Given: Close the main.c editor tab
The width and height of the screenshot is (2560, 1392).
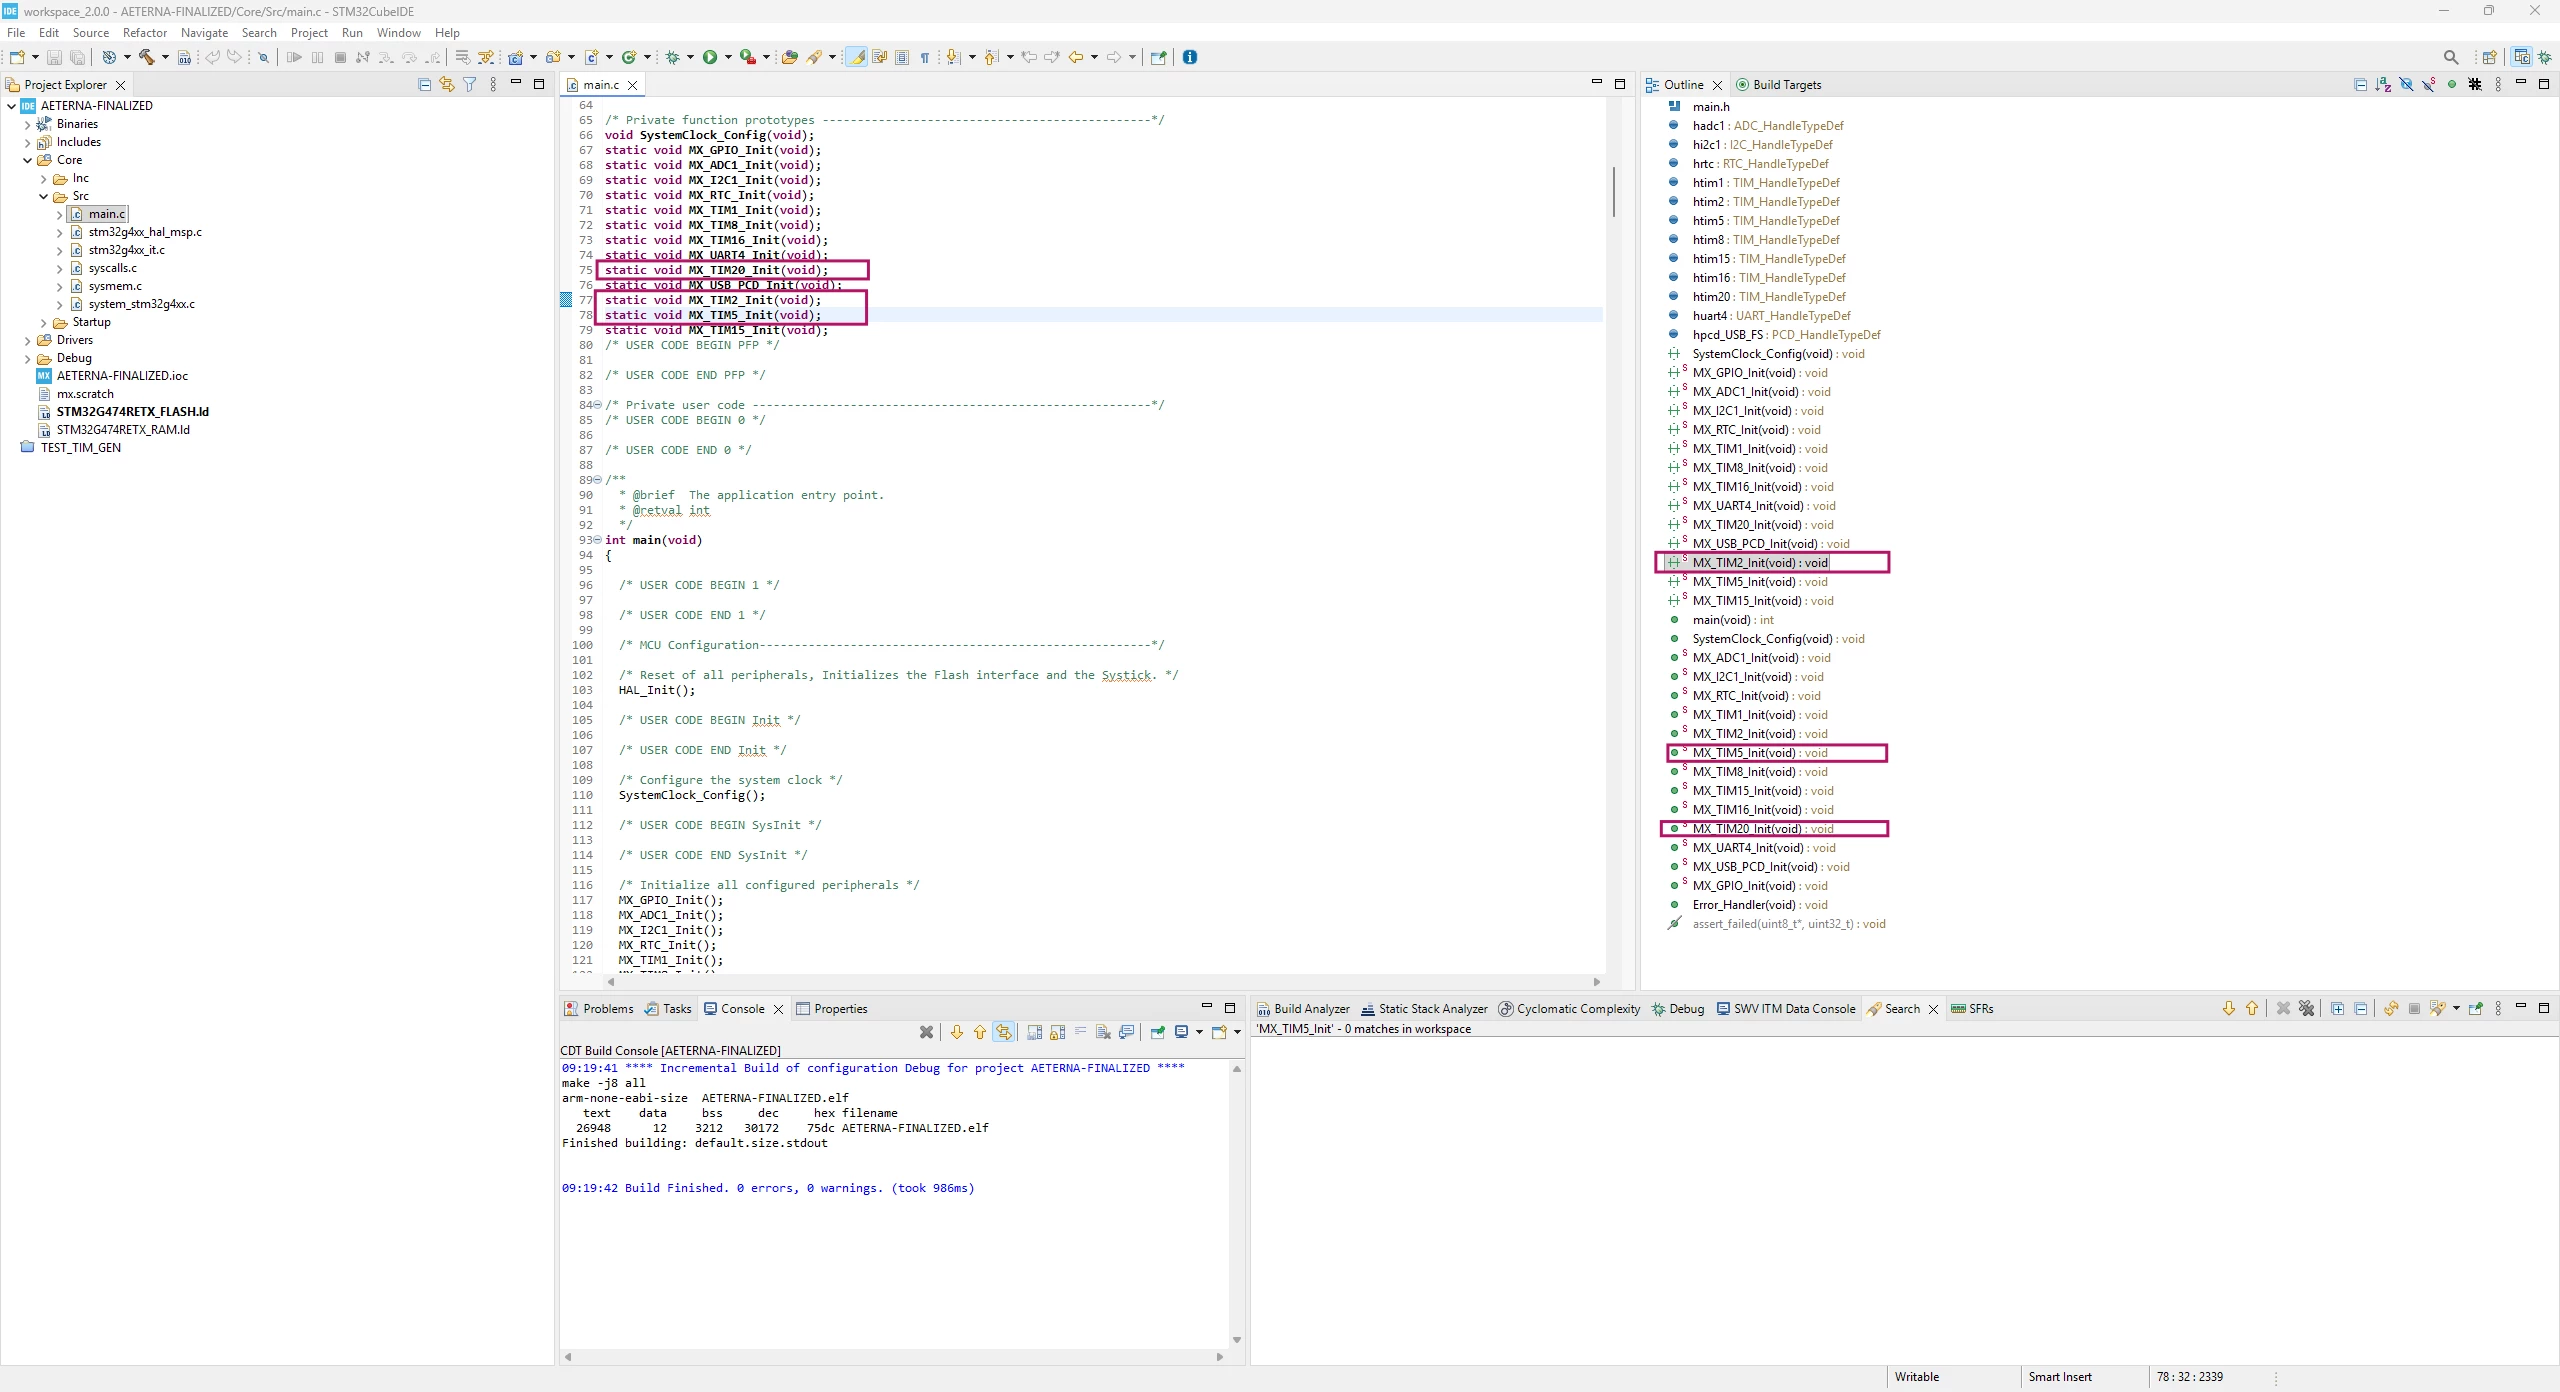Looking at the screenshot, I should (x=632, y=85).
